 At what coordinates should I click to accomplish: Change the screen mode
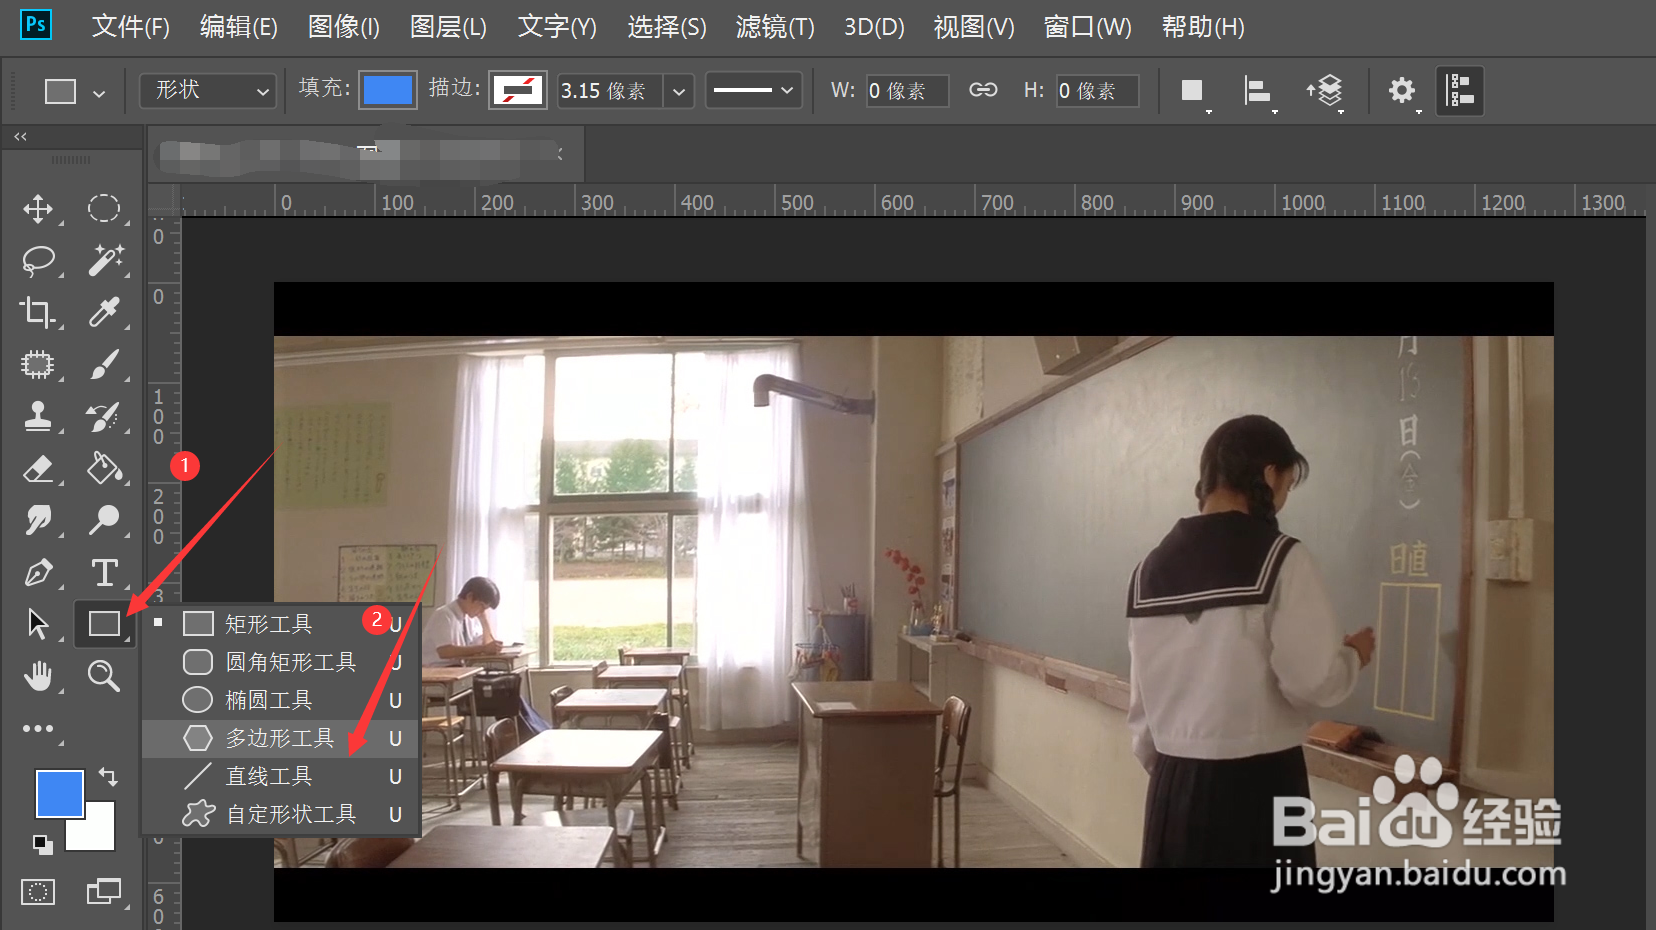coord(104,891)
